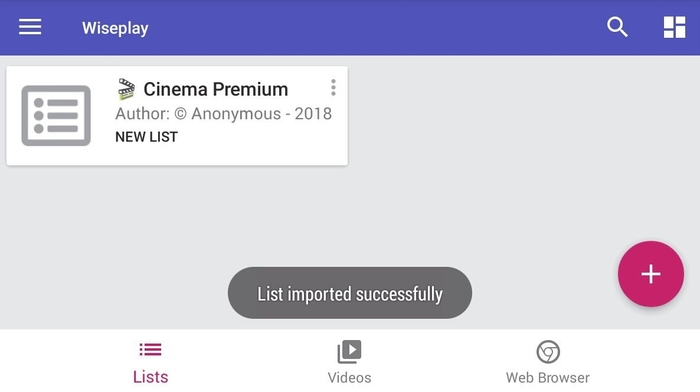Open the Web Browser tab icon

coord(548,352)
